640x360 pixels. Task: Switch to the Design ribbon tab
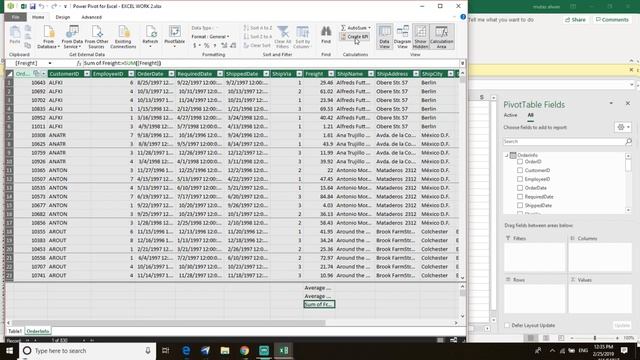pyautogui.click(x=63, y=17)
